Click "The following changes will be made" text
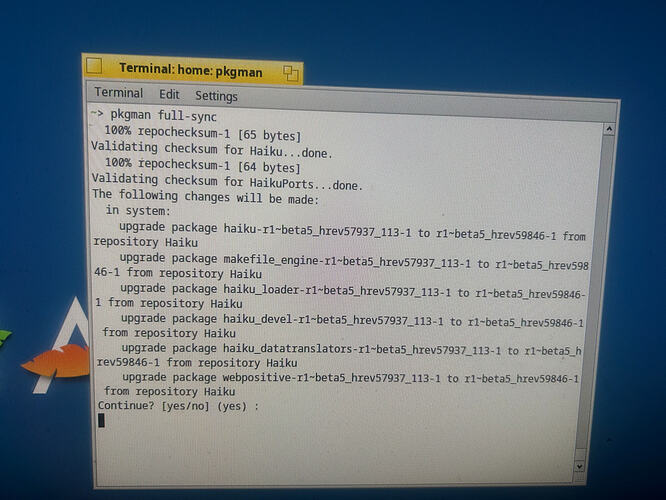 click(206, 197)
